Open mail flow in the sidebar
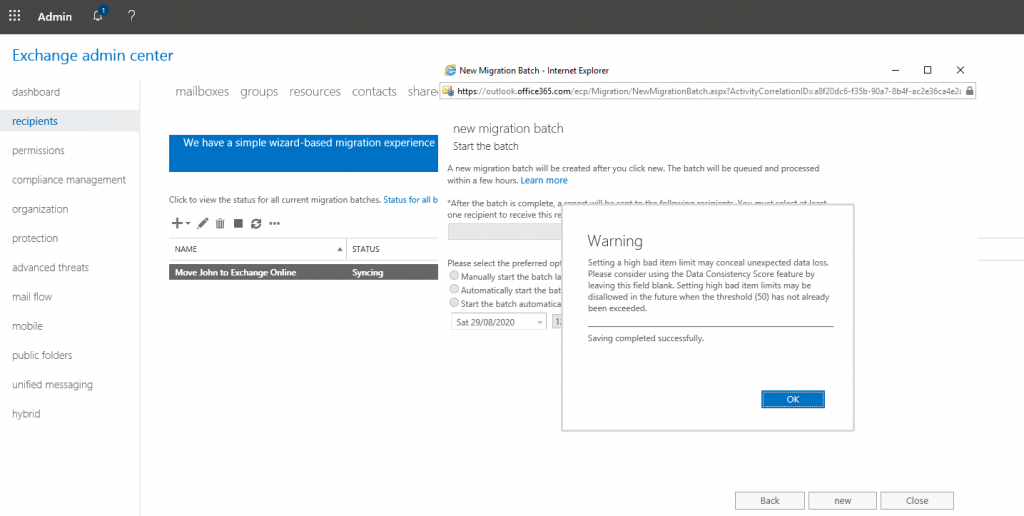1024x516 pixels. 31,297
